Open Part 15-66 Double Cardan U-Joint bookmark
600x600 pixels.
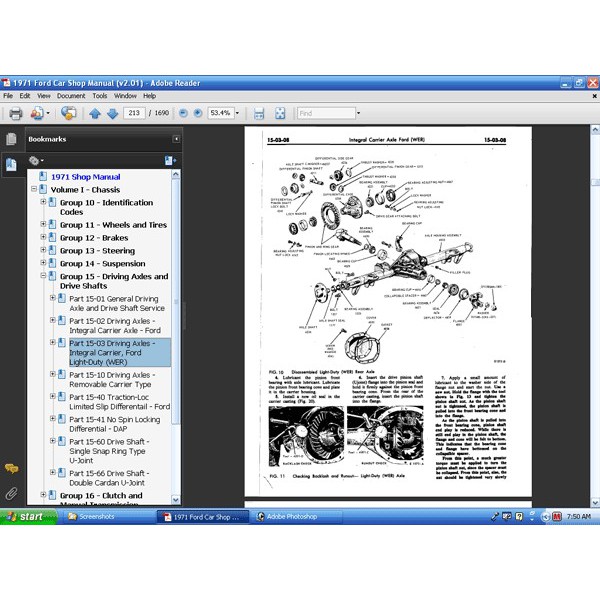(109, 478)
